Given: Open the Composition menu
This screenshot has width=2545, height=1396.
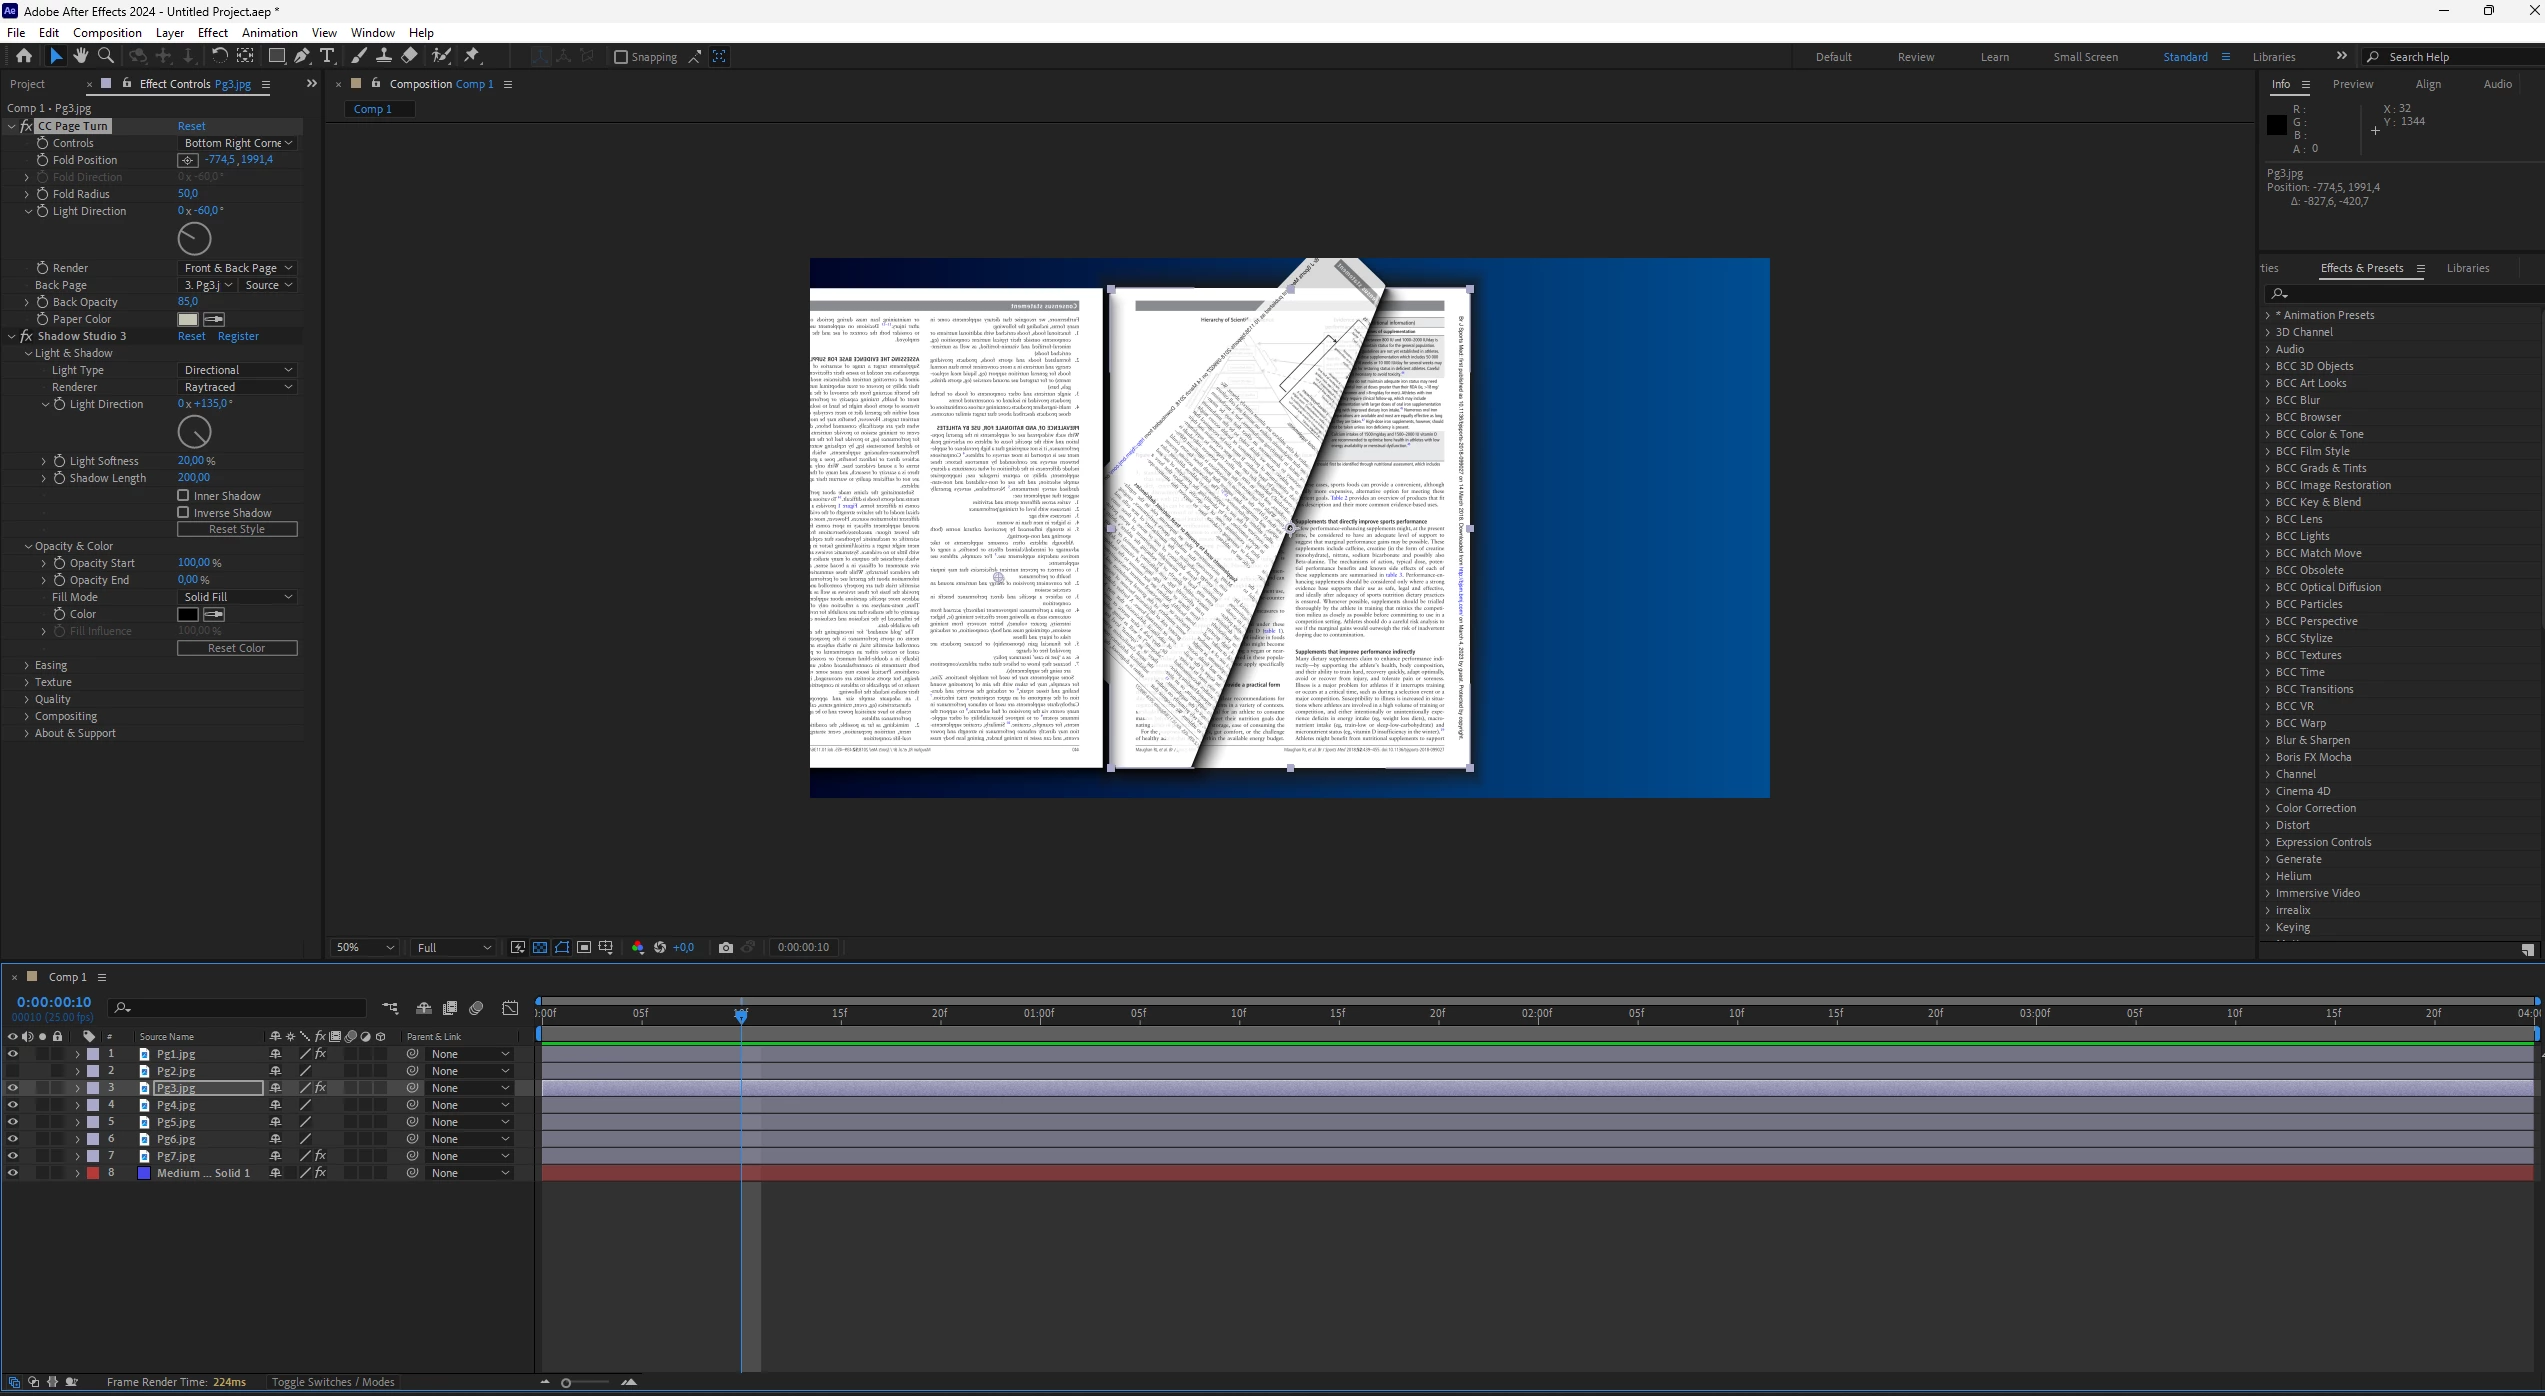Looking at the screenshot, I should click(107, 32).
